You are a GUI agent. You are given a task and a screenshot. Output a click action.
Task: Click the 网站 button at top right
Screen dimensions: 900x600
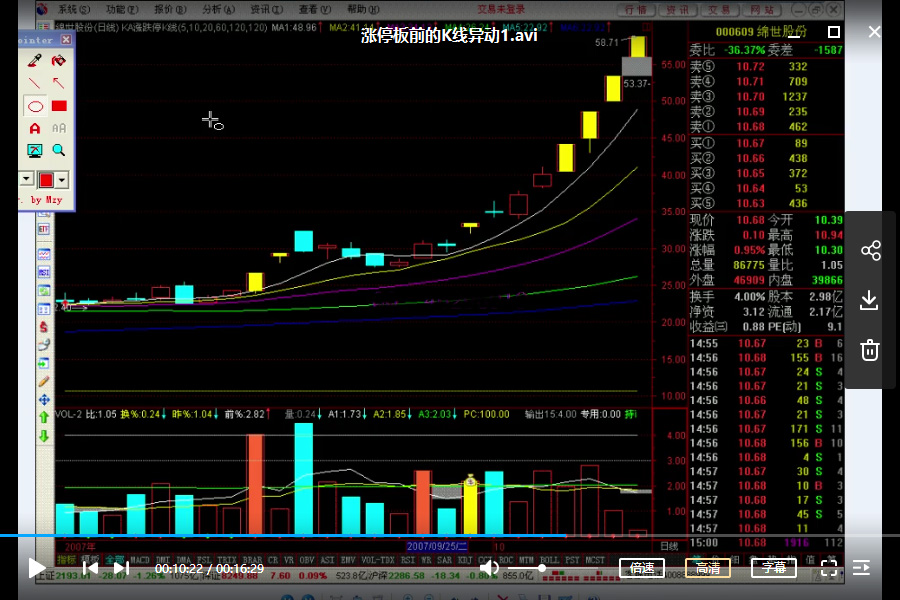pos(762,10)
